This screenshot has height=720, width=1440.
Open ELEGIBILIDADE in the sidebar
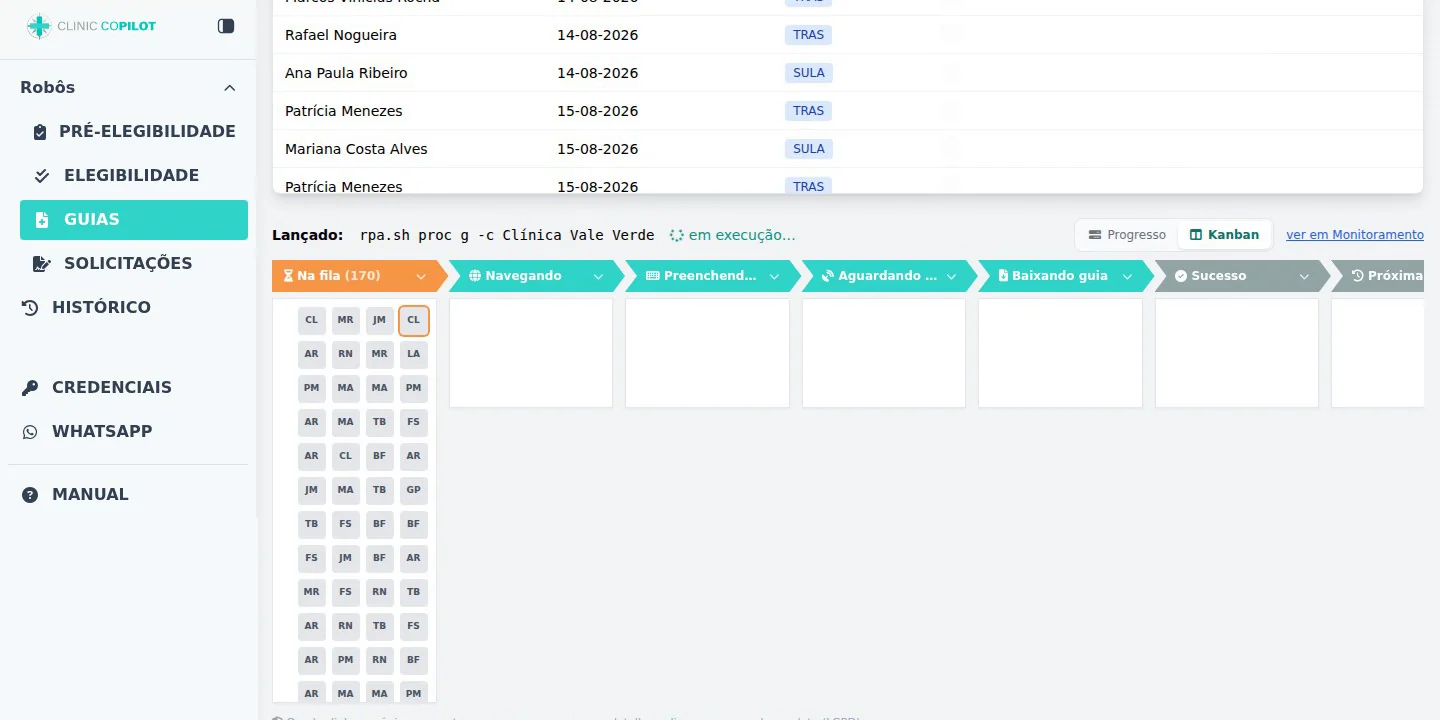(x=134, y=176)
